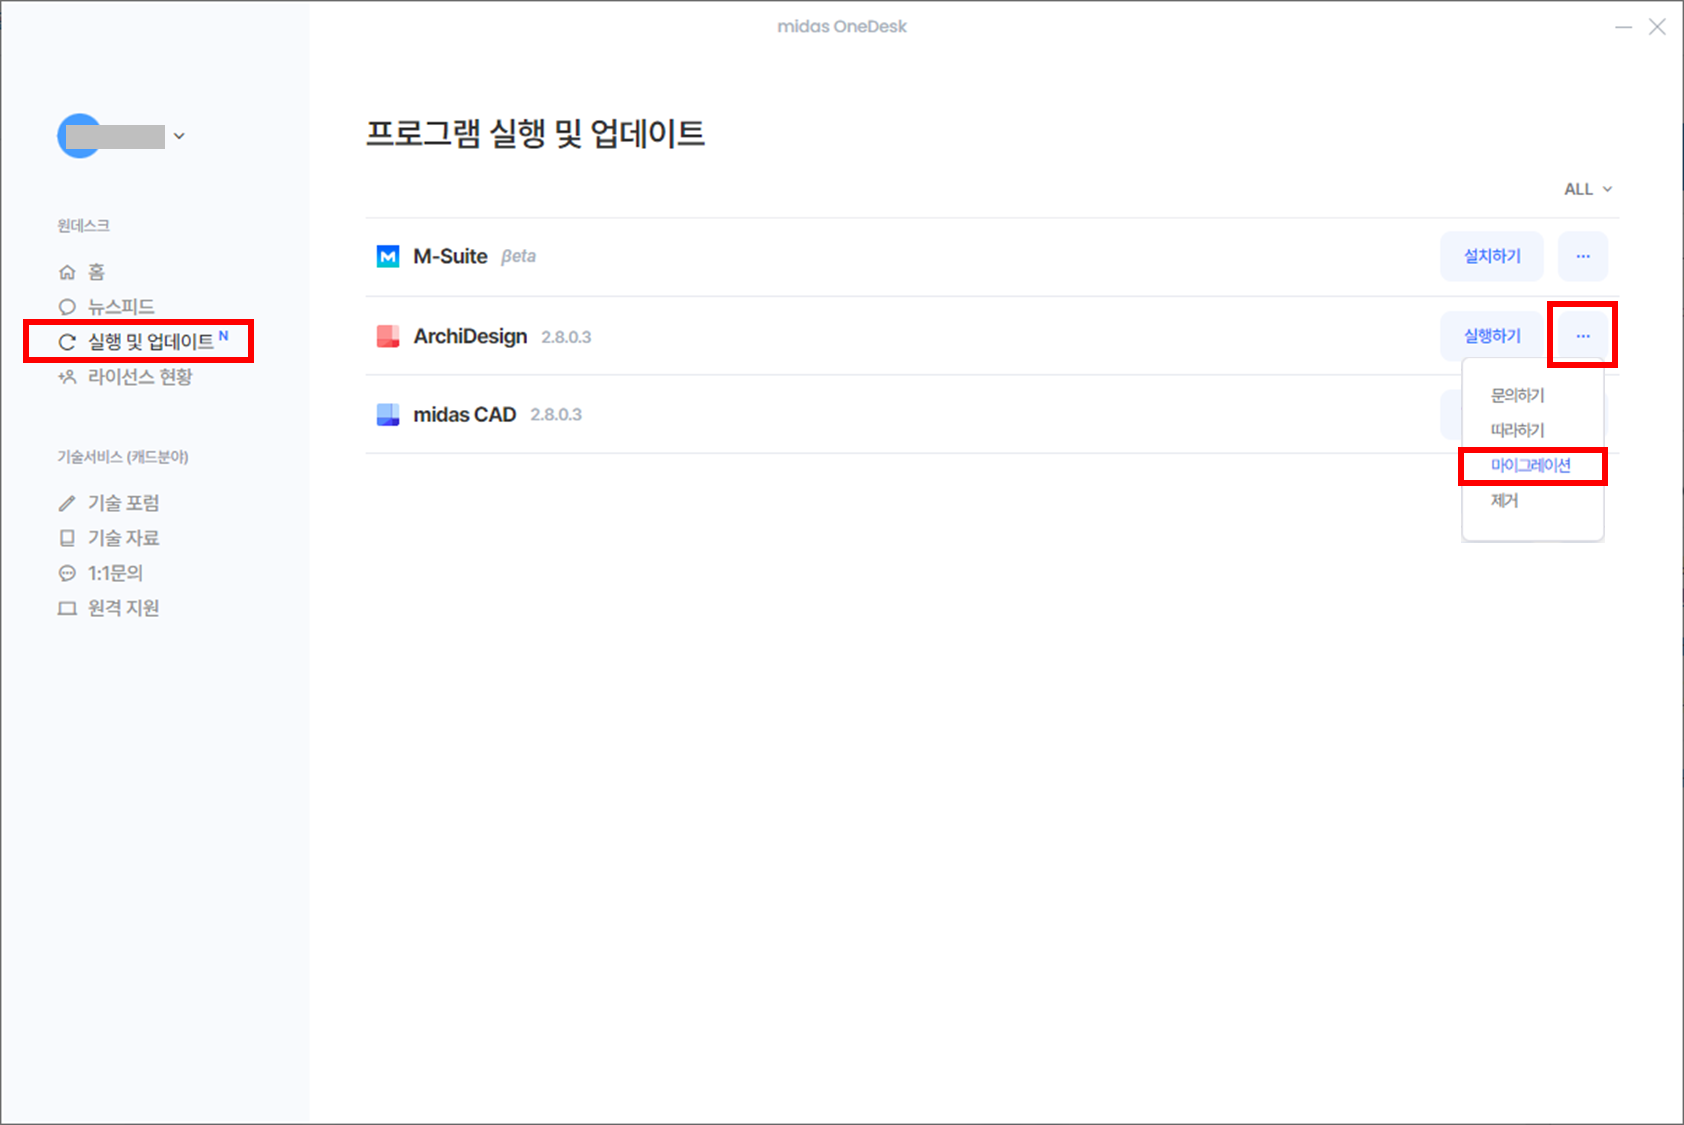
Task: Choose 따라하기 from the popup menu
Action: (x=1518, y=430)
